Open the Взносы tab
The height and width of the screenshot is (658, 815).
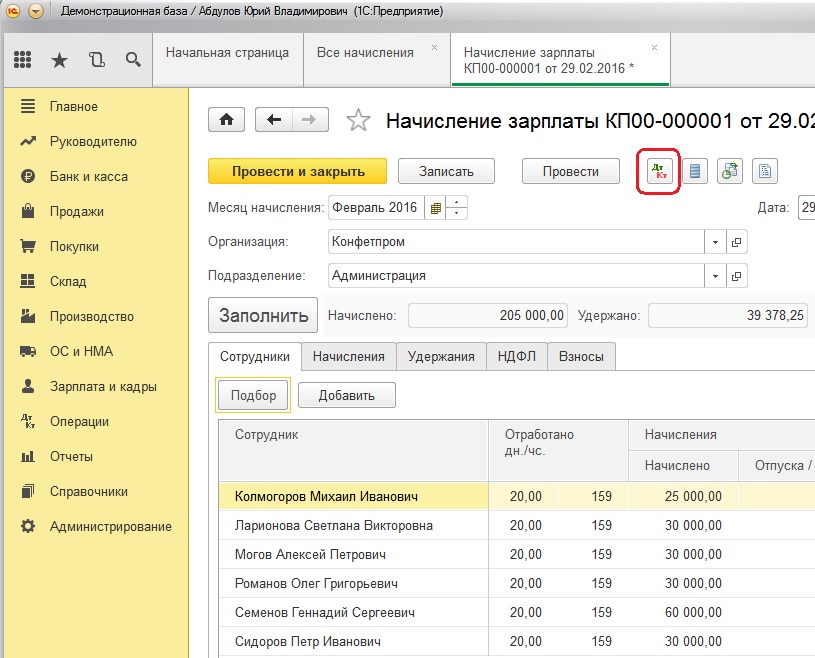coord(581,357)
